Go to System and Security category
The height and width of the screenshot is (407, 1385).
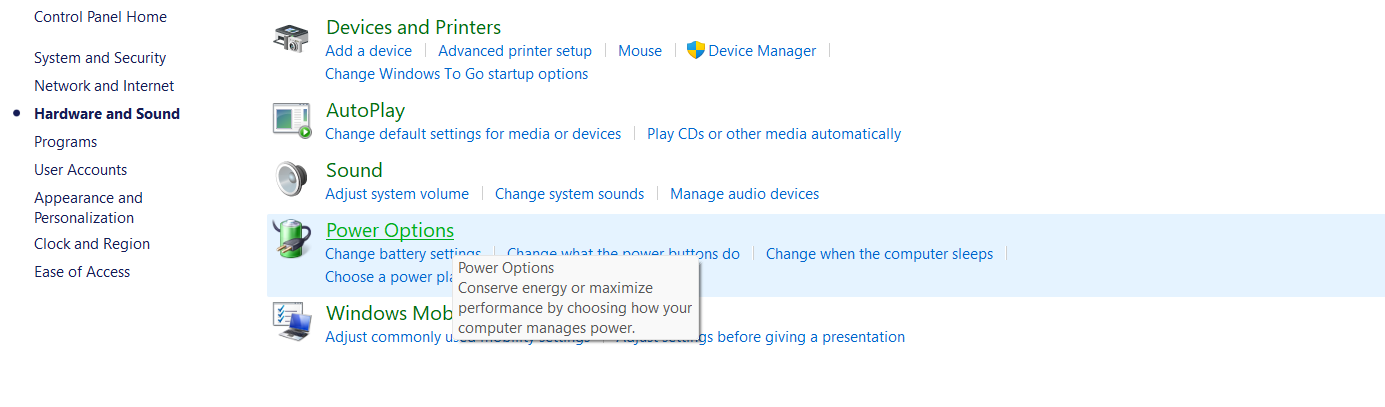(100, 58)
